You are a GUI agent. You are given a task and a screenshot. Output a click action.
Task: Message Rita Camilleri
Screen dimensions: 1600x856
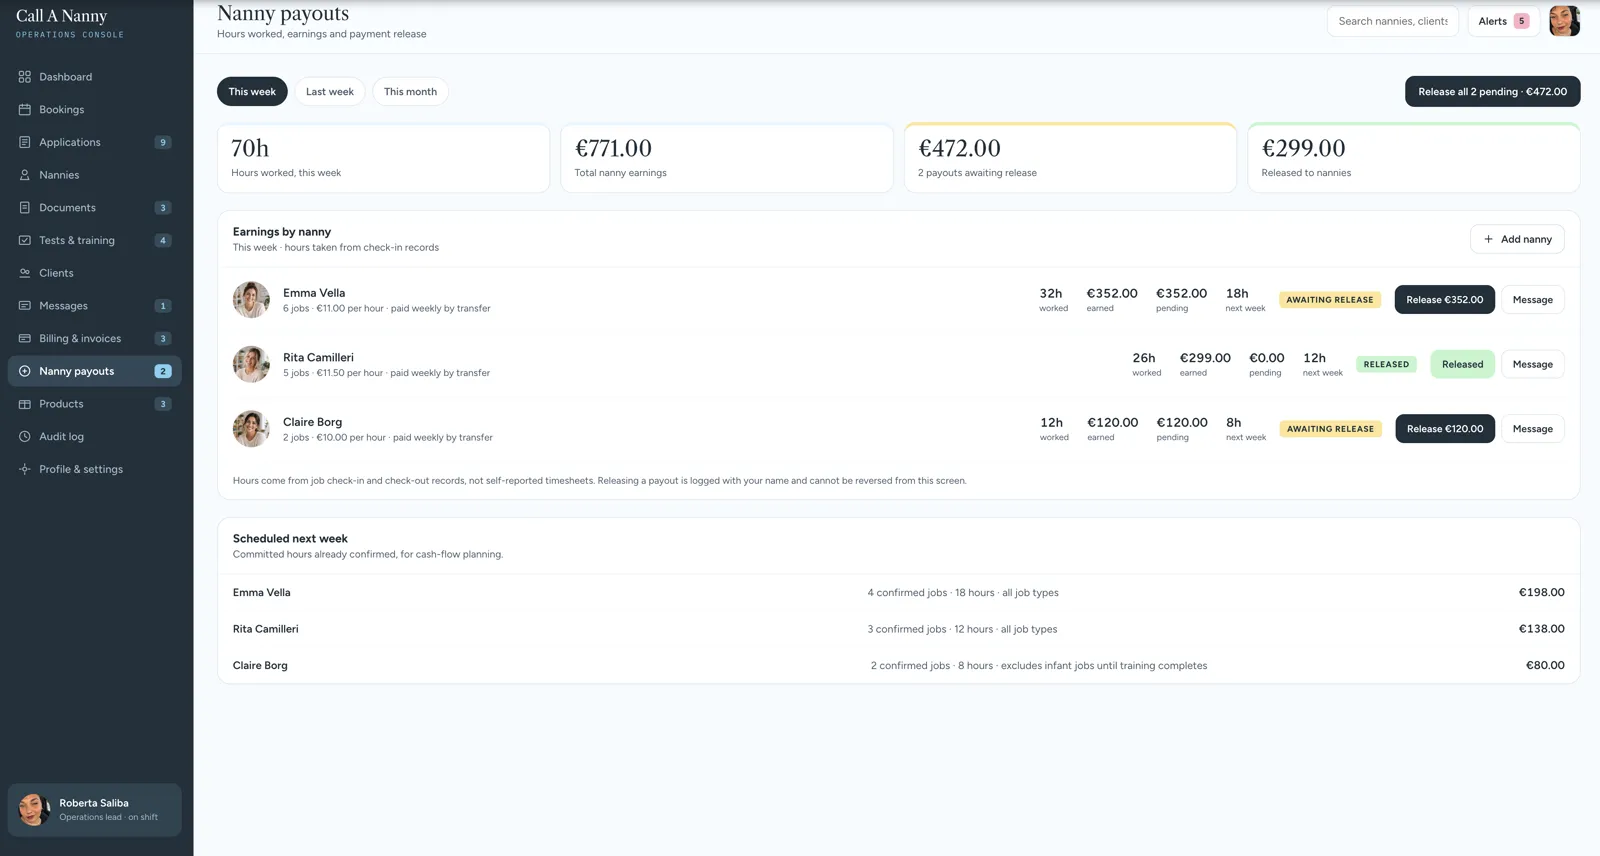(1532, 364)
